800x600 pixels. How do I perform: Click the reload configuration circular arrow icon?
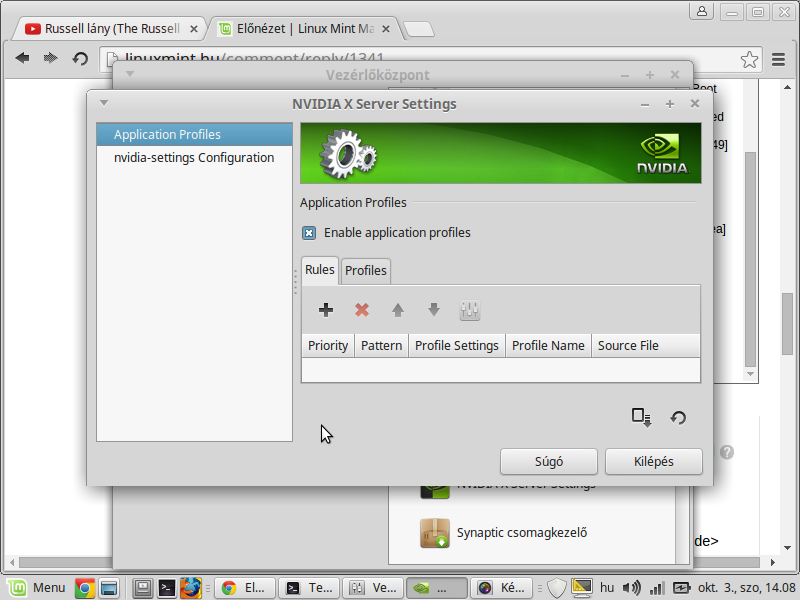(x=678, y=418)
